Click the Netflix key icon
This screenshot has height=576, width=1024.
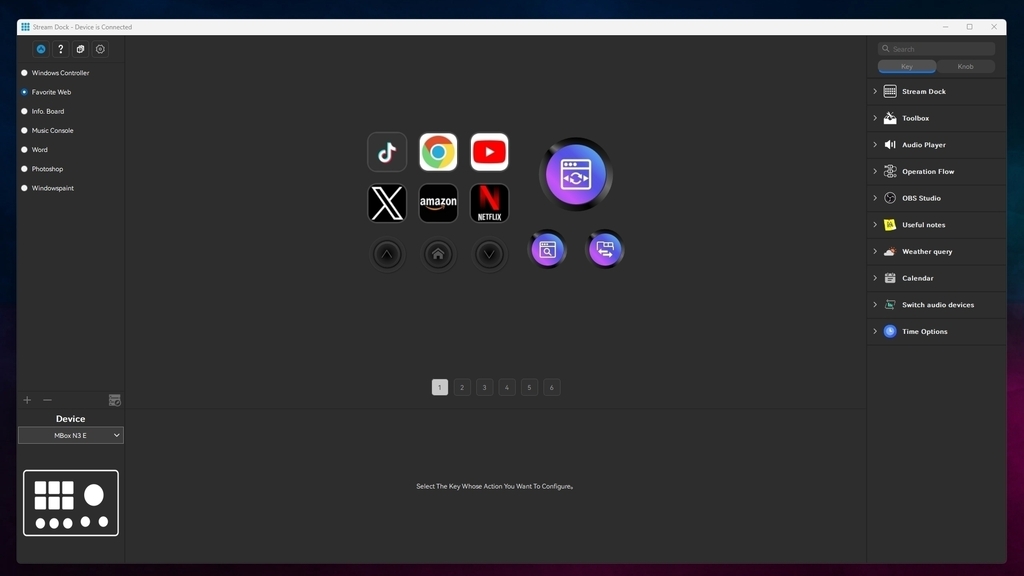point(489,203)
